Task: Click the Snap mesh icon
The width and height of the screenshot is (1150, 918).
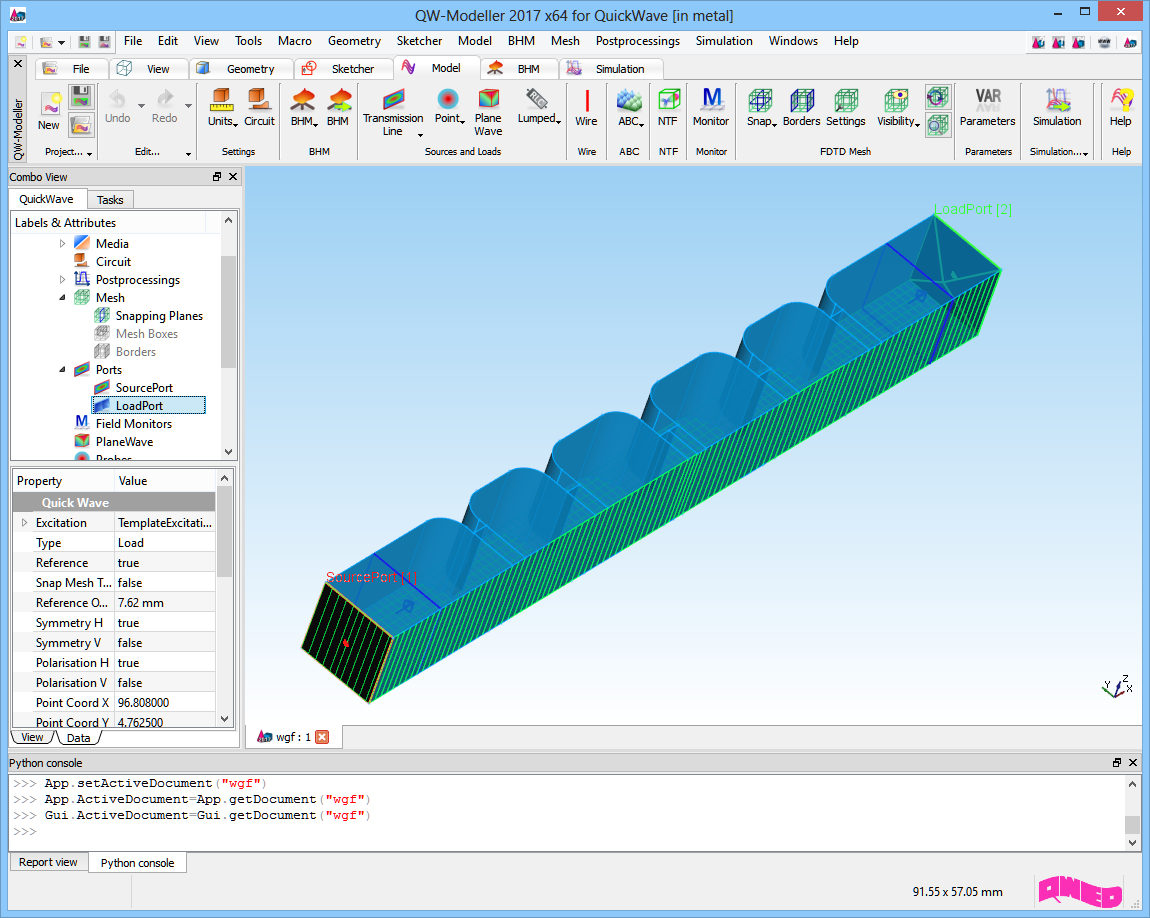Action: point(760,100)
